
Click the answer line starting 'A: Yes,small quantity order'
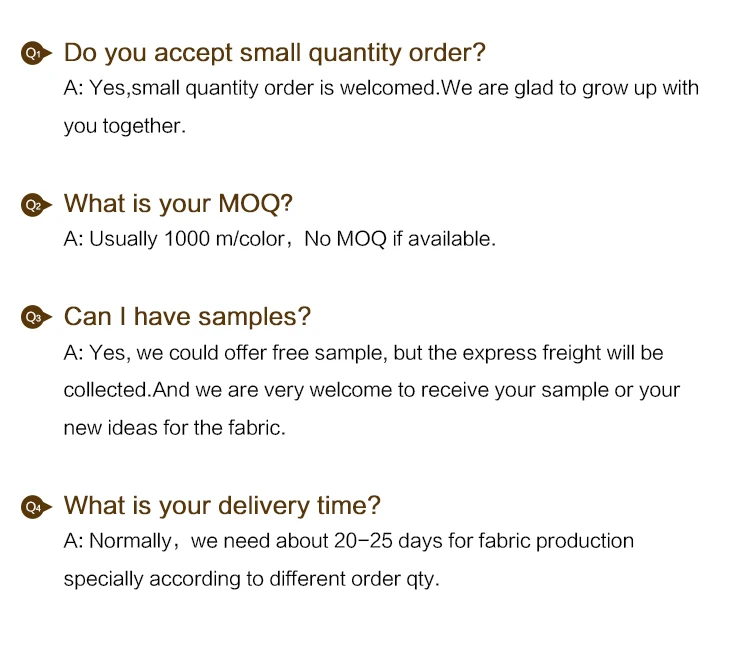[381, 88]
